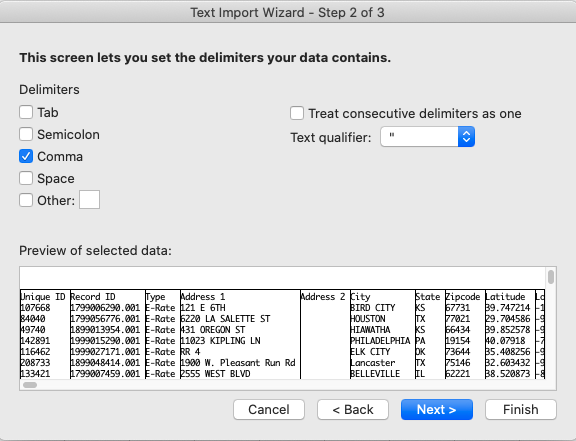The image size is (576, 441).
Task: Enable Treat consecutive delimiters as one
Action: pos(297,113)
